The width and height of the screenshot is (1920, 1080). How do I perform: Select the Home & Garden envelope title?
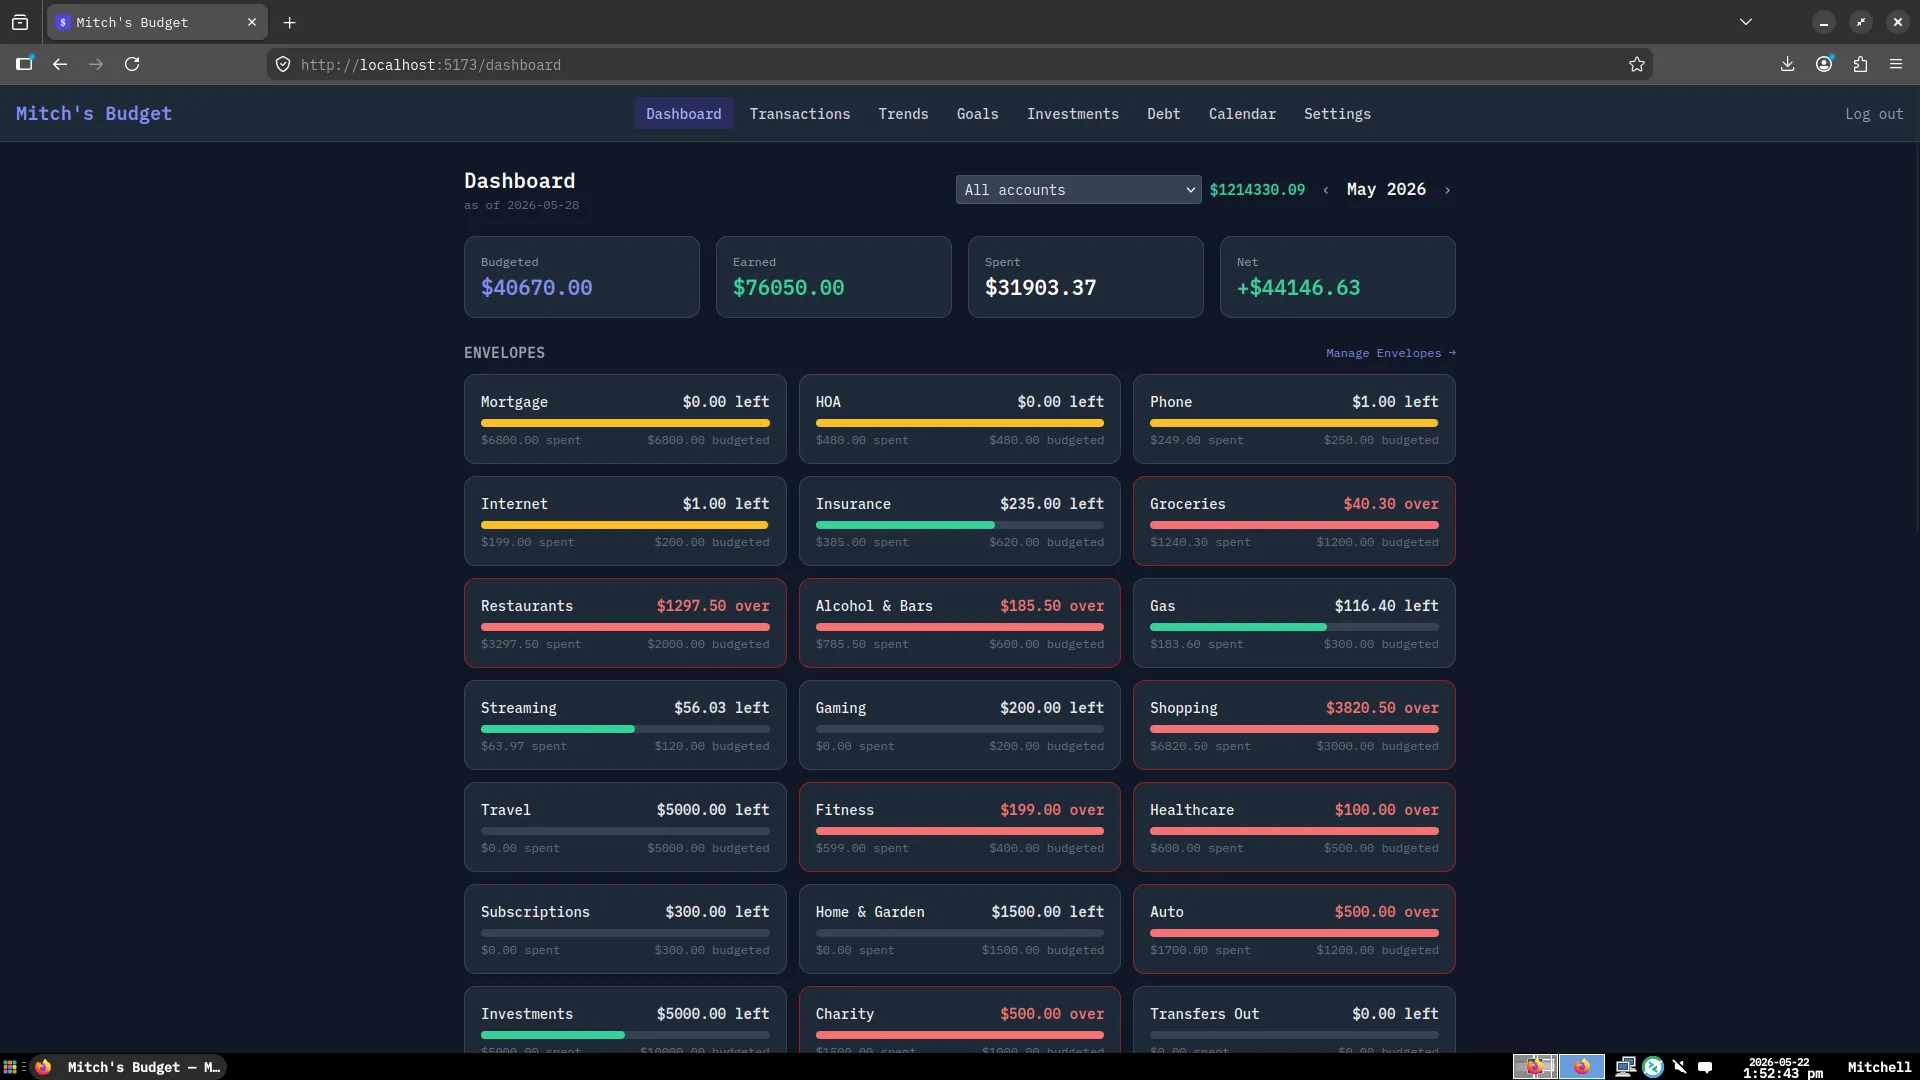870,912
